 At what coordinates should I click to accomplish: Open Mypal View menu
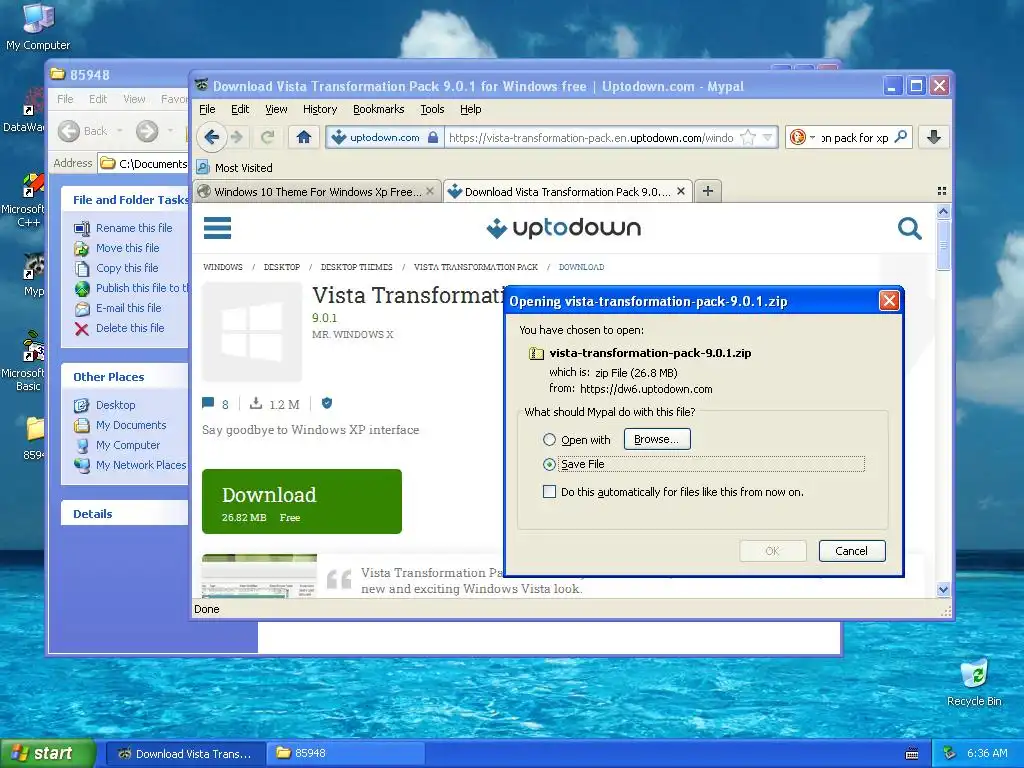click(276, 109)
